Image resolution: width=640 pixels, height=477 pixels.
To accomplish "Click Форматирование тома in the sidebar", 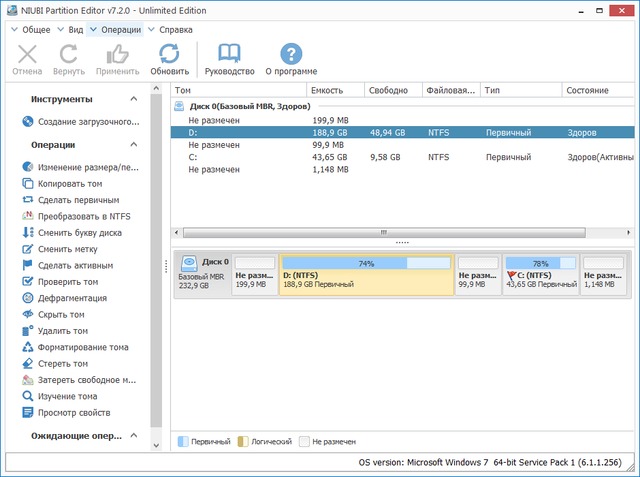I will [82, 347].
